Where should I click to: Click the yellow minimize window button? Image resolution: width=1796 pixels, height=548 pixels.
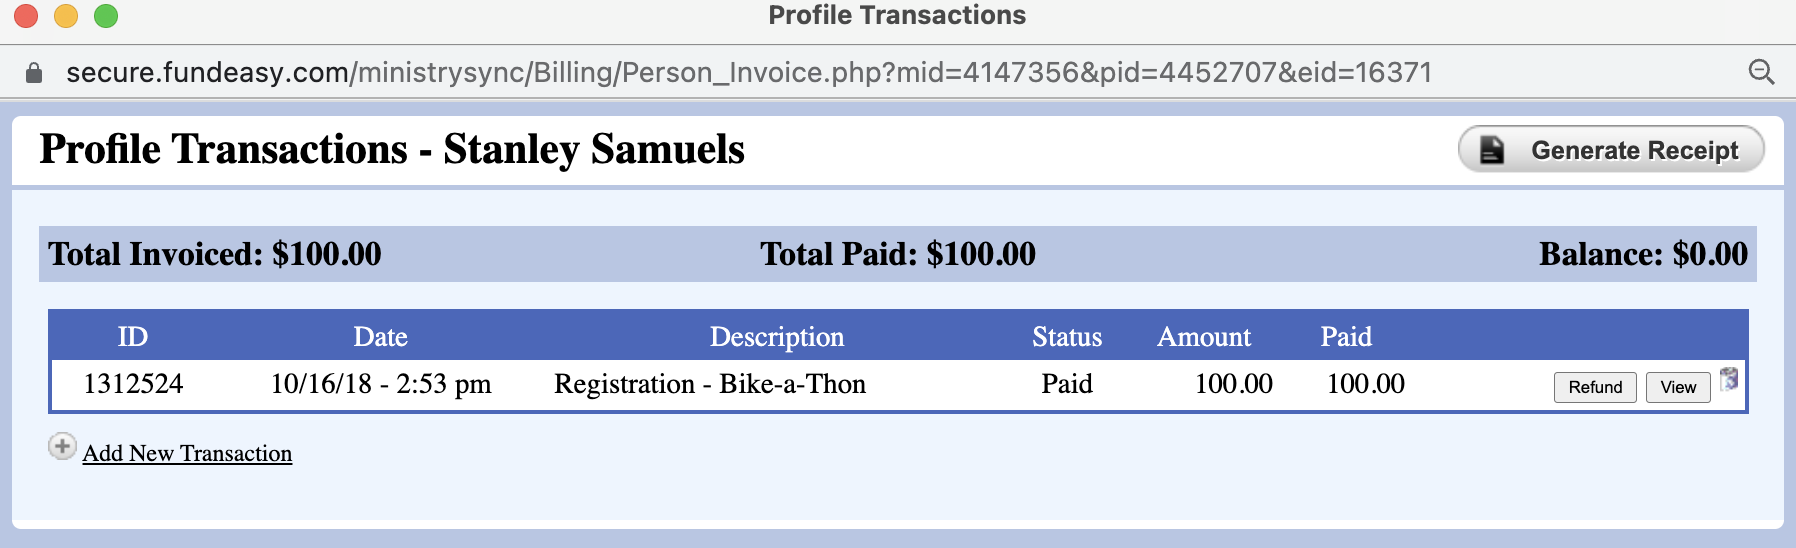tap(66, 16)
